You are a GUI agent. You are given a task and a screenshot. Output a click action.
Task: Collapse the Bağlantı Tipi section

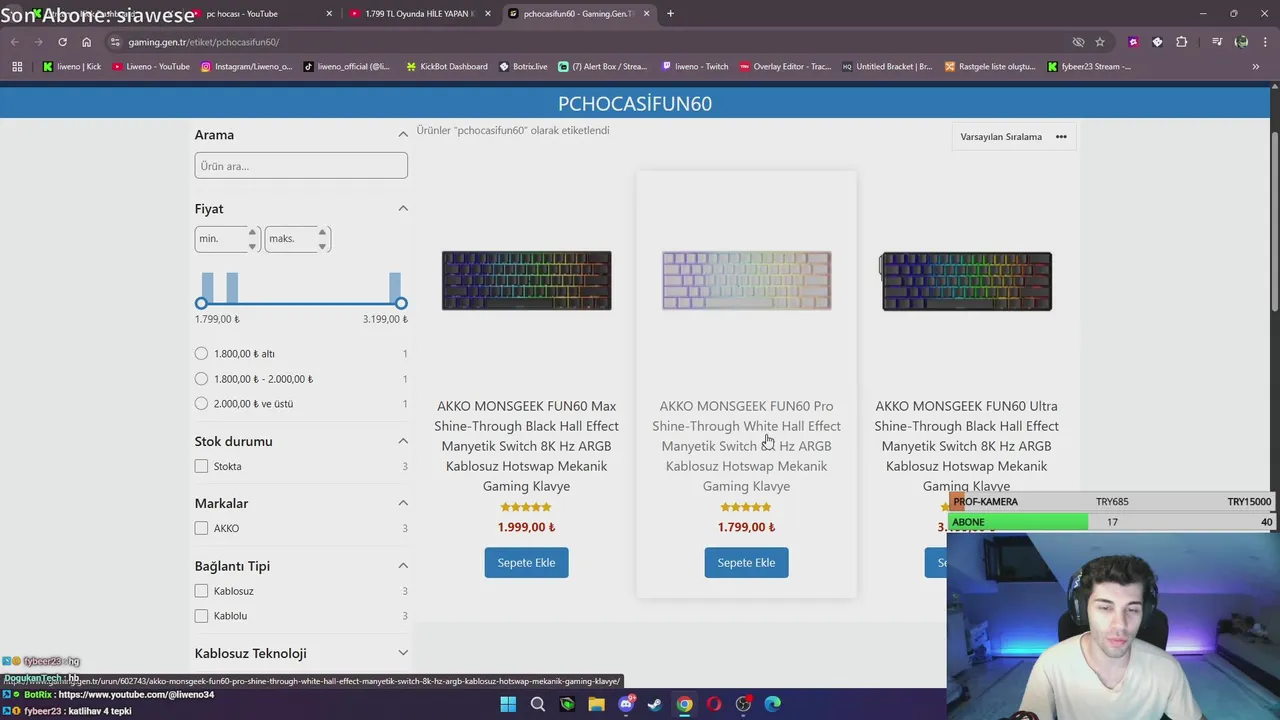click(403, 566)
